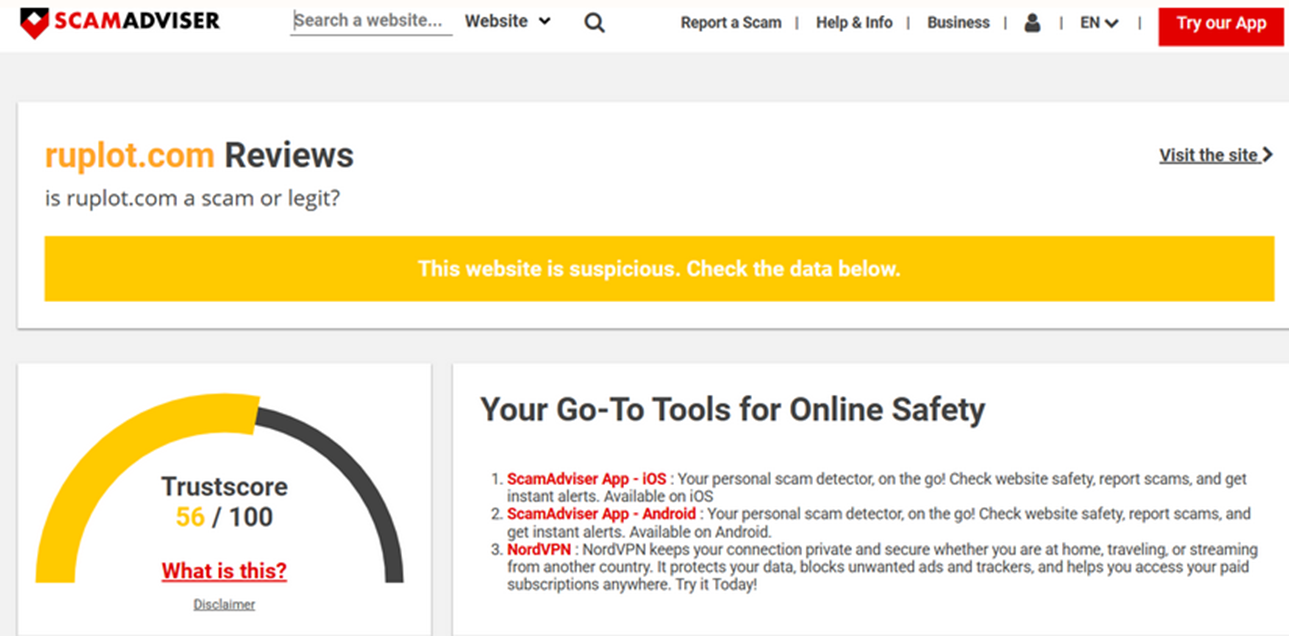The image size is (1289, 636).
Task: Click the ruplot.com Reviews heading
Action: (199, 156)
